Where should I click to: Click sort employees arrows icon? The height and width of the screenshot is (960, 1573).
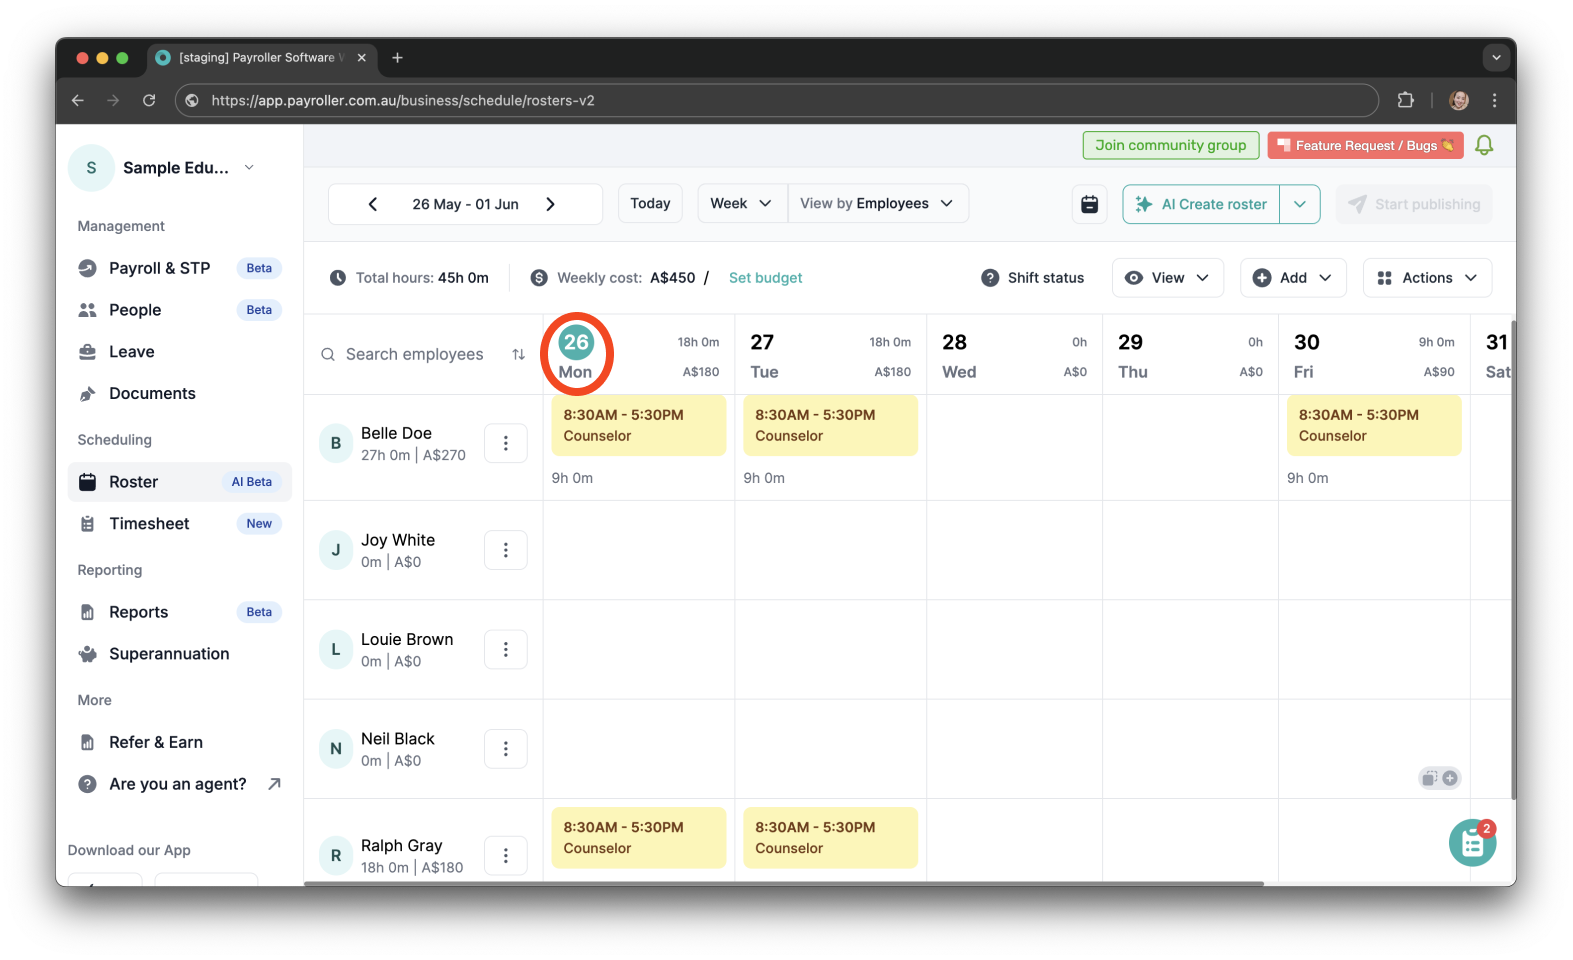(x=518, y=354)
